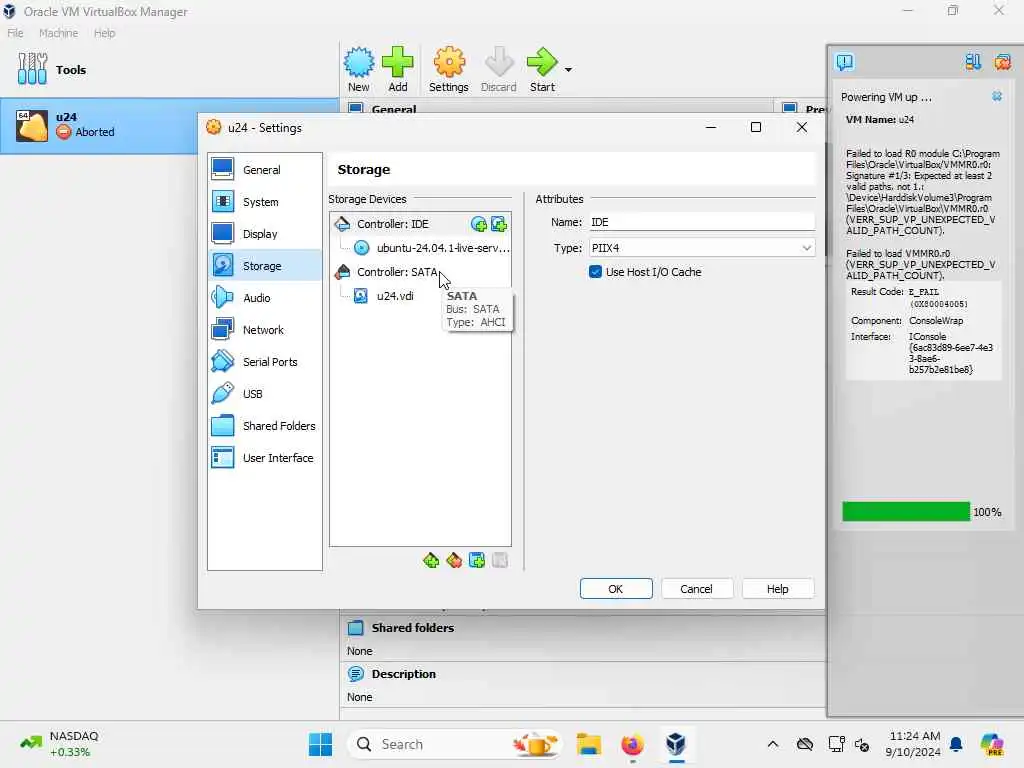Dismiss the Powering VM up notification
The height and width of the screenshot is (768, 1024).
click(x=997, y=97)
